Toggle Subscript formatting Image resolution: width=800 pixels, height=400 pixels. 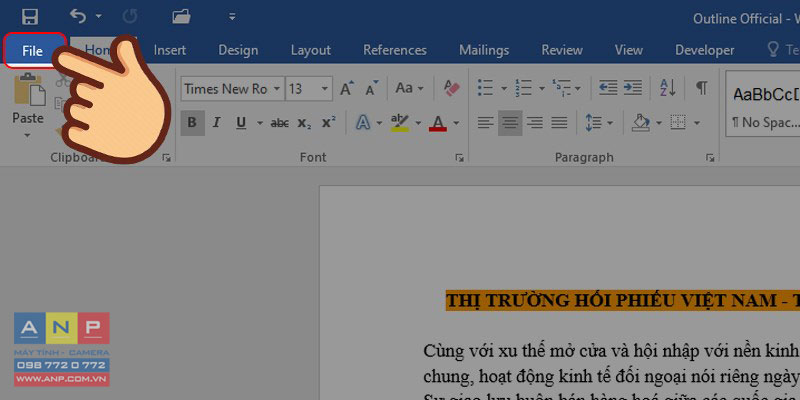305,123
